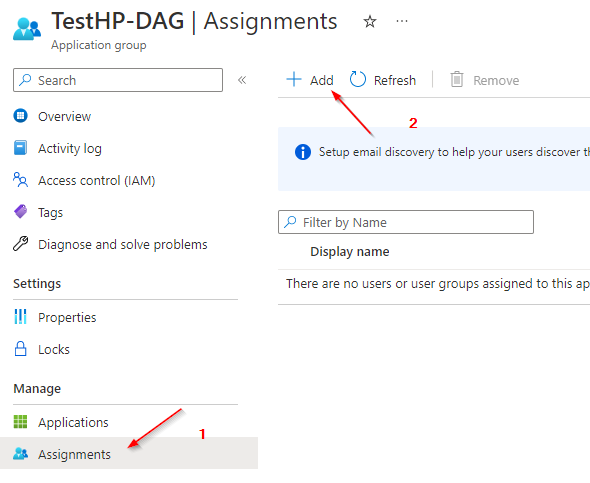Image resolution: width=590 pixels, height=483 pixels.
Task: Select Diagnose and solve problems
Action: [123, 245]
